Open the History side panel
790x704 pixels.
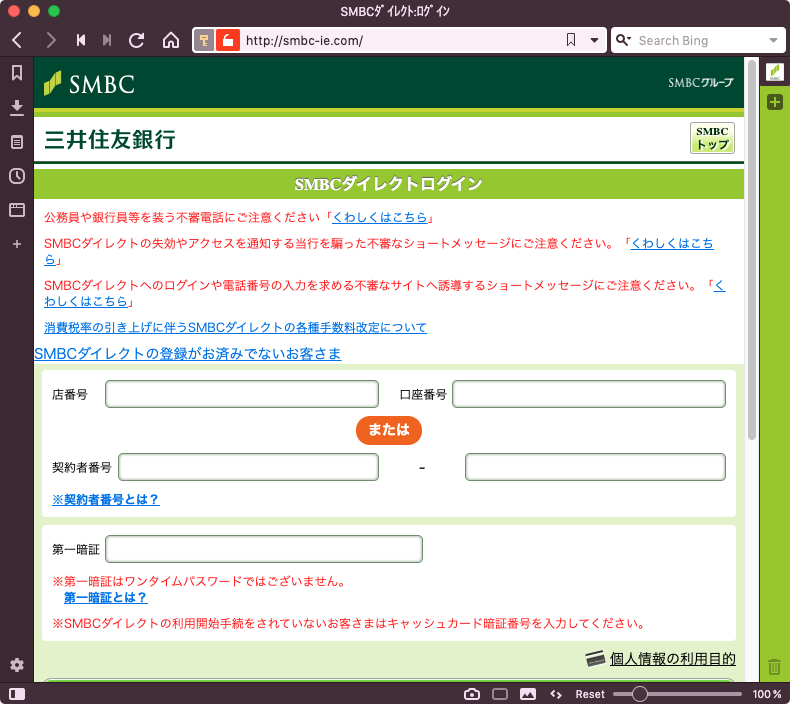pyautogui.click(x=17, y=176)
